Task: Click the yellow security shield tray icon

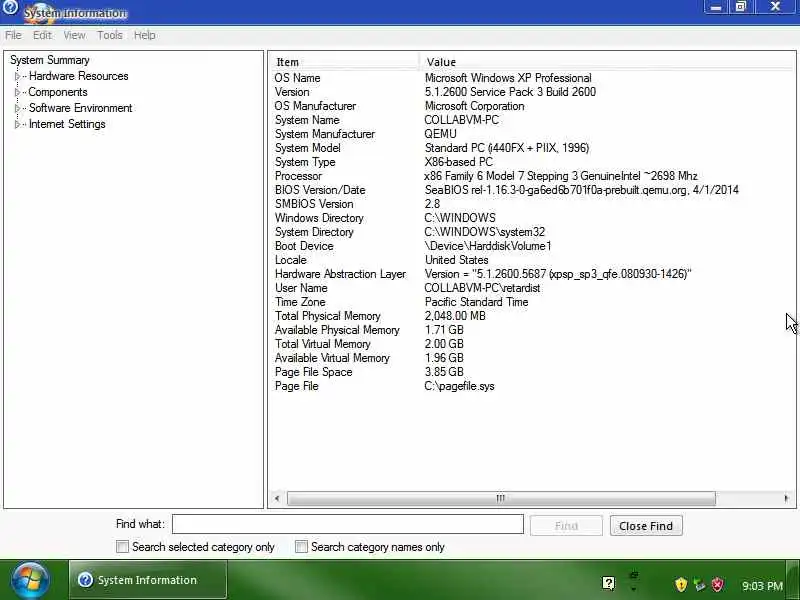Action: tap(681, 584)
